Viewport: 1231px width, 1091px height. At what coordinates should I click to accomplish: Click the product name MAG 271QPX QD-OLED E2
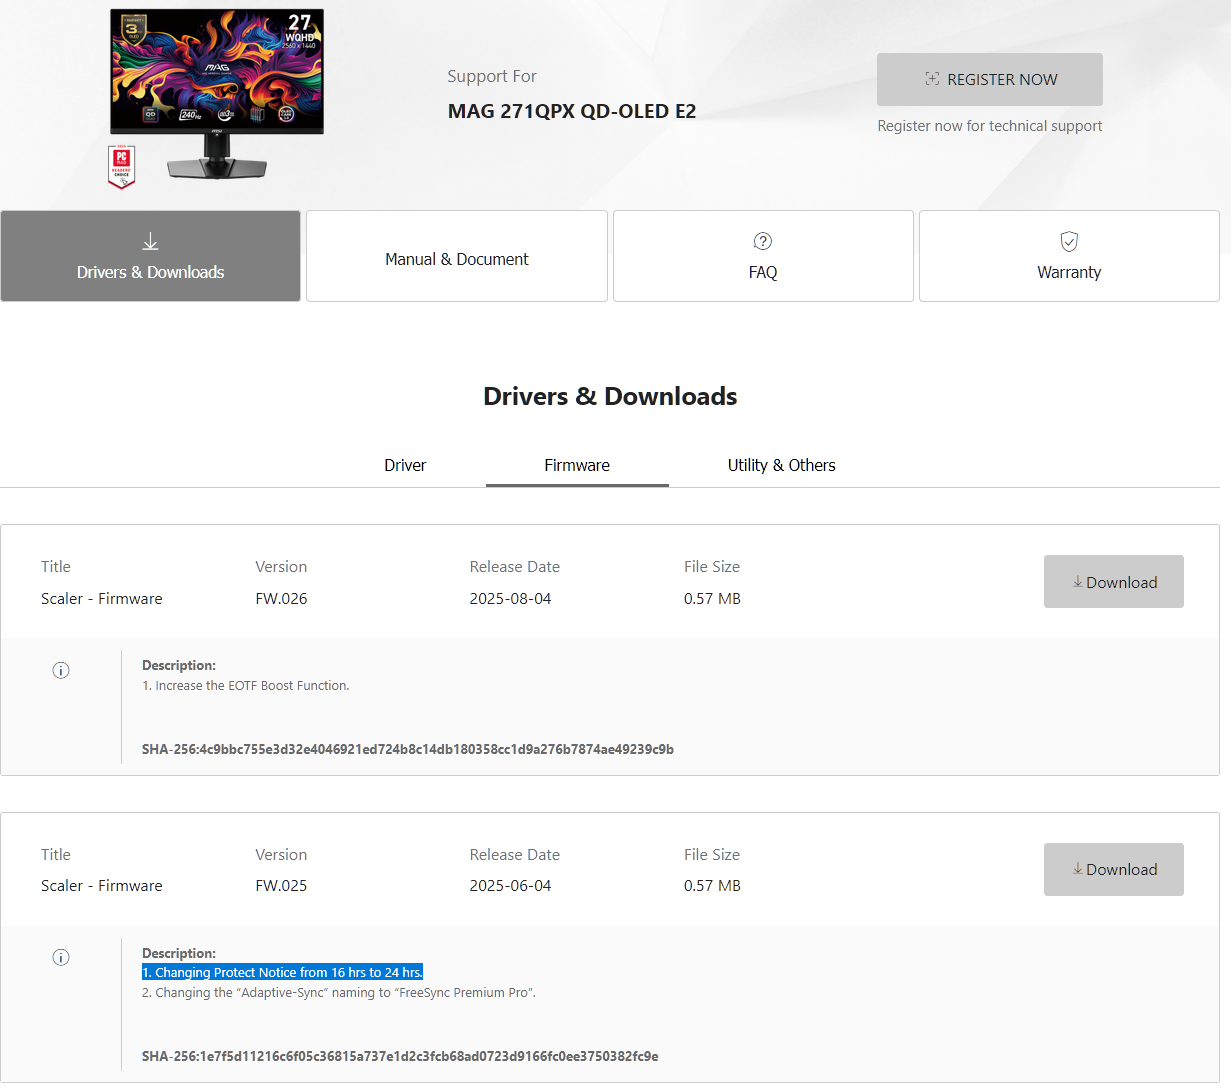(572, 111)
